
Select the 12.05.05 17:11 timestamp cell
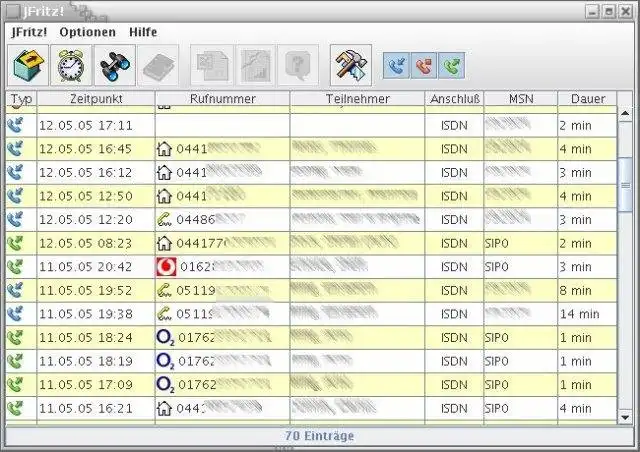pos(96,125)
